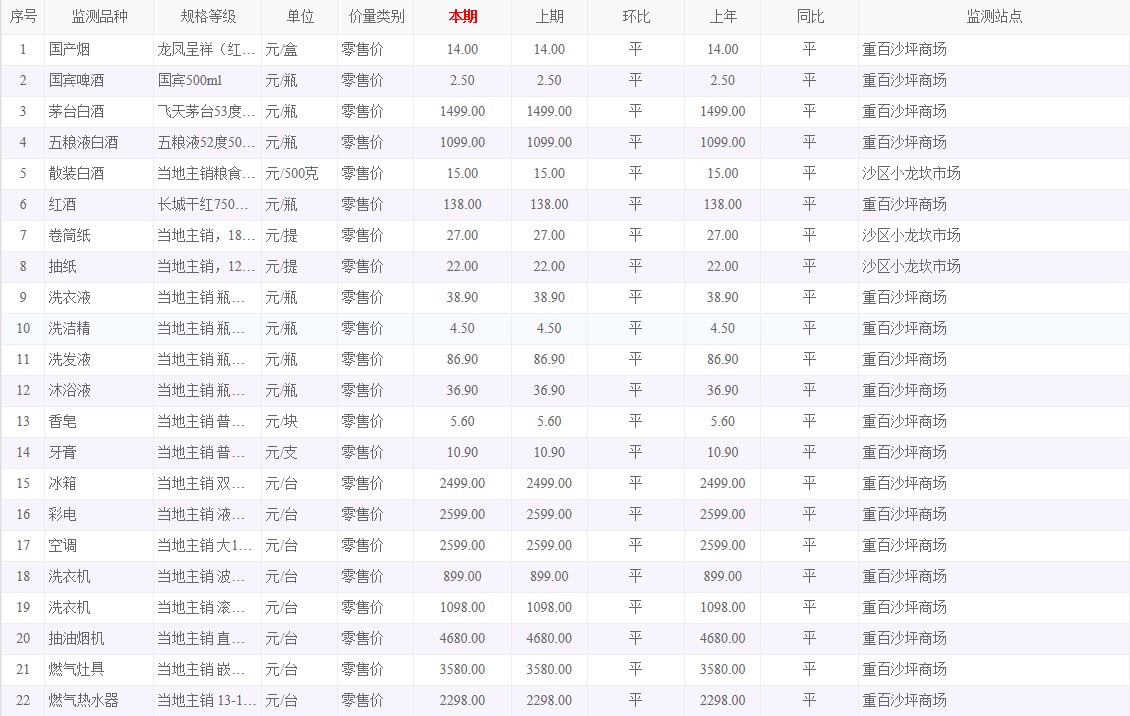Click 本期 price 1099.00 for 五粮液白酒
Viewport: 1130px width, 716px height.
point(463,143)
